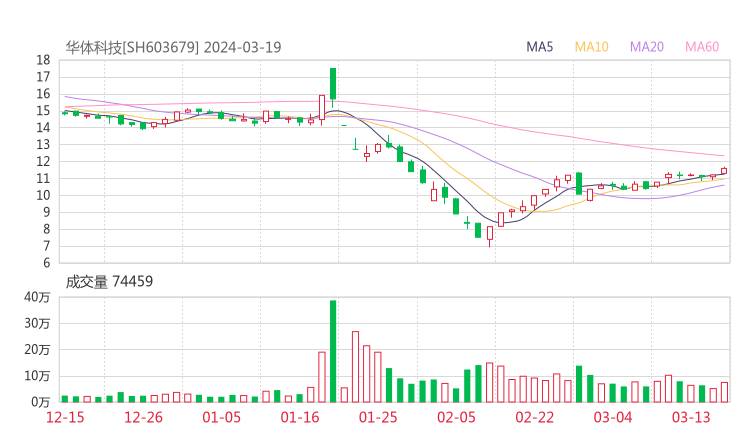Click the 10万 volume axis label
This screenshot has width=740, height=440.
(37, 376)
